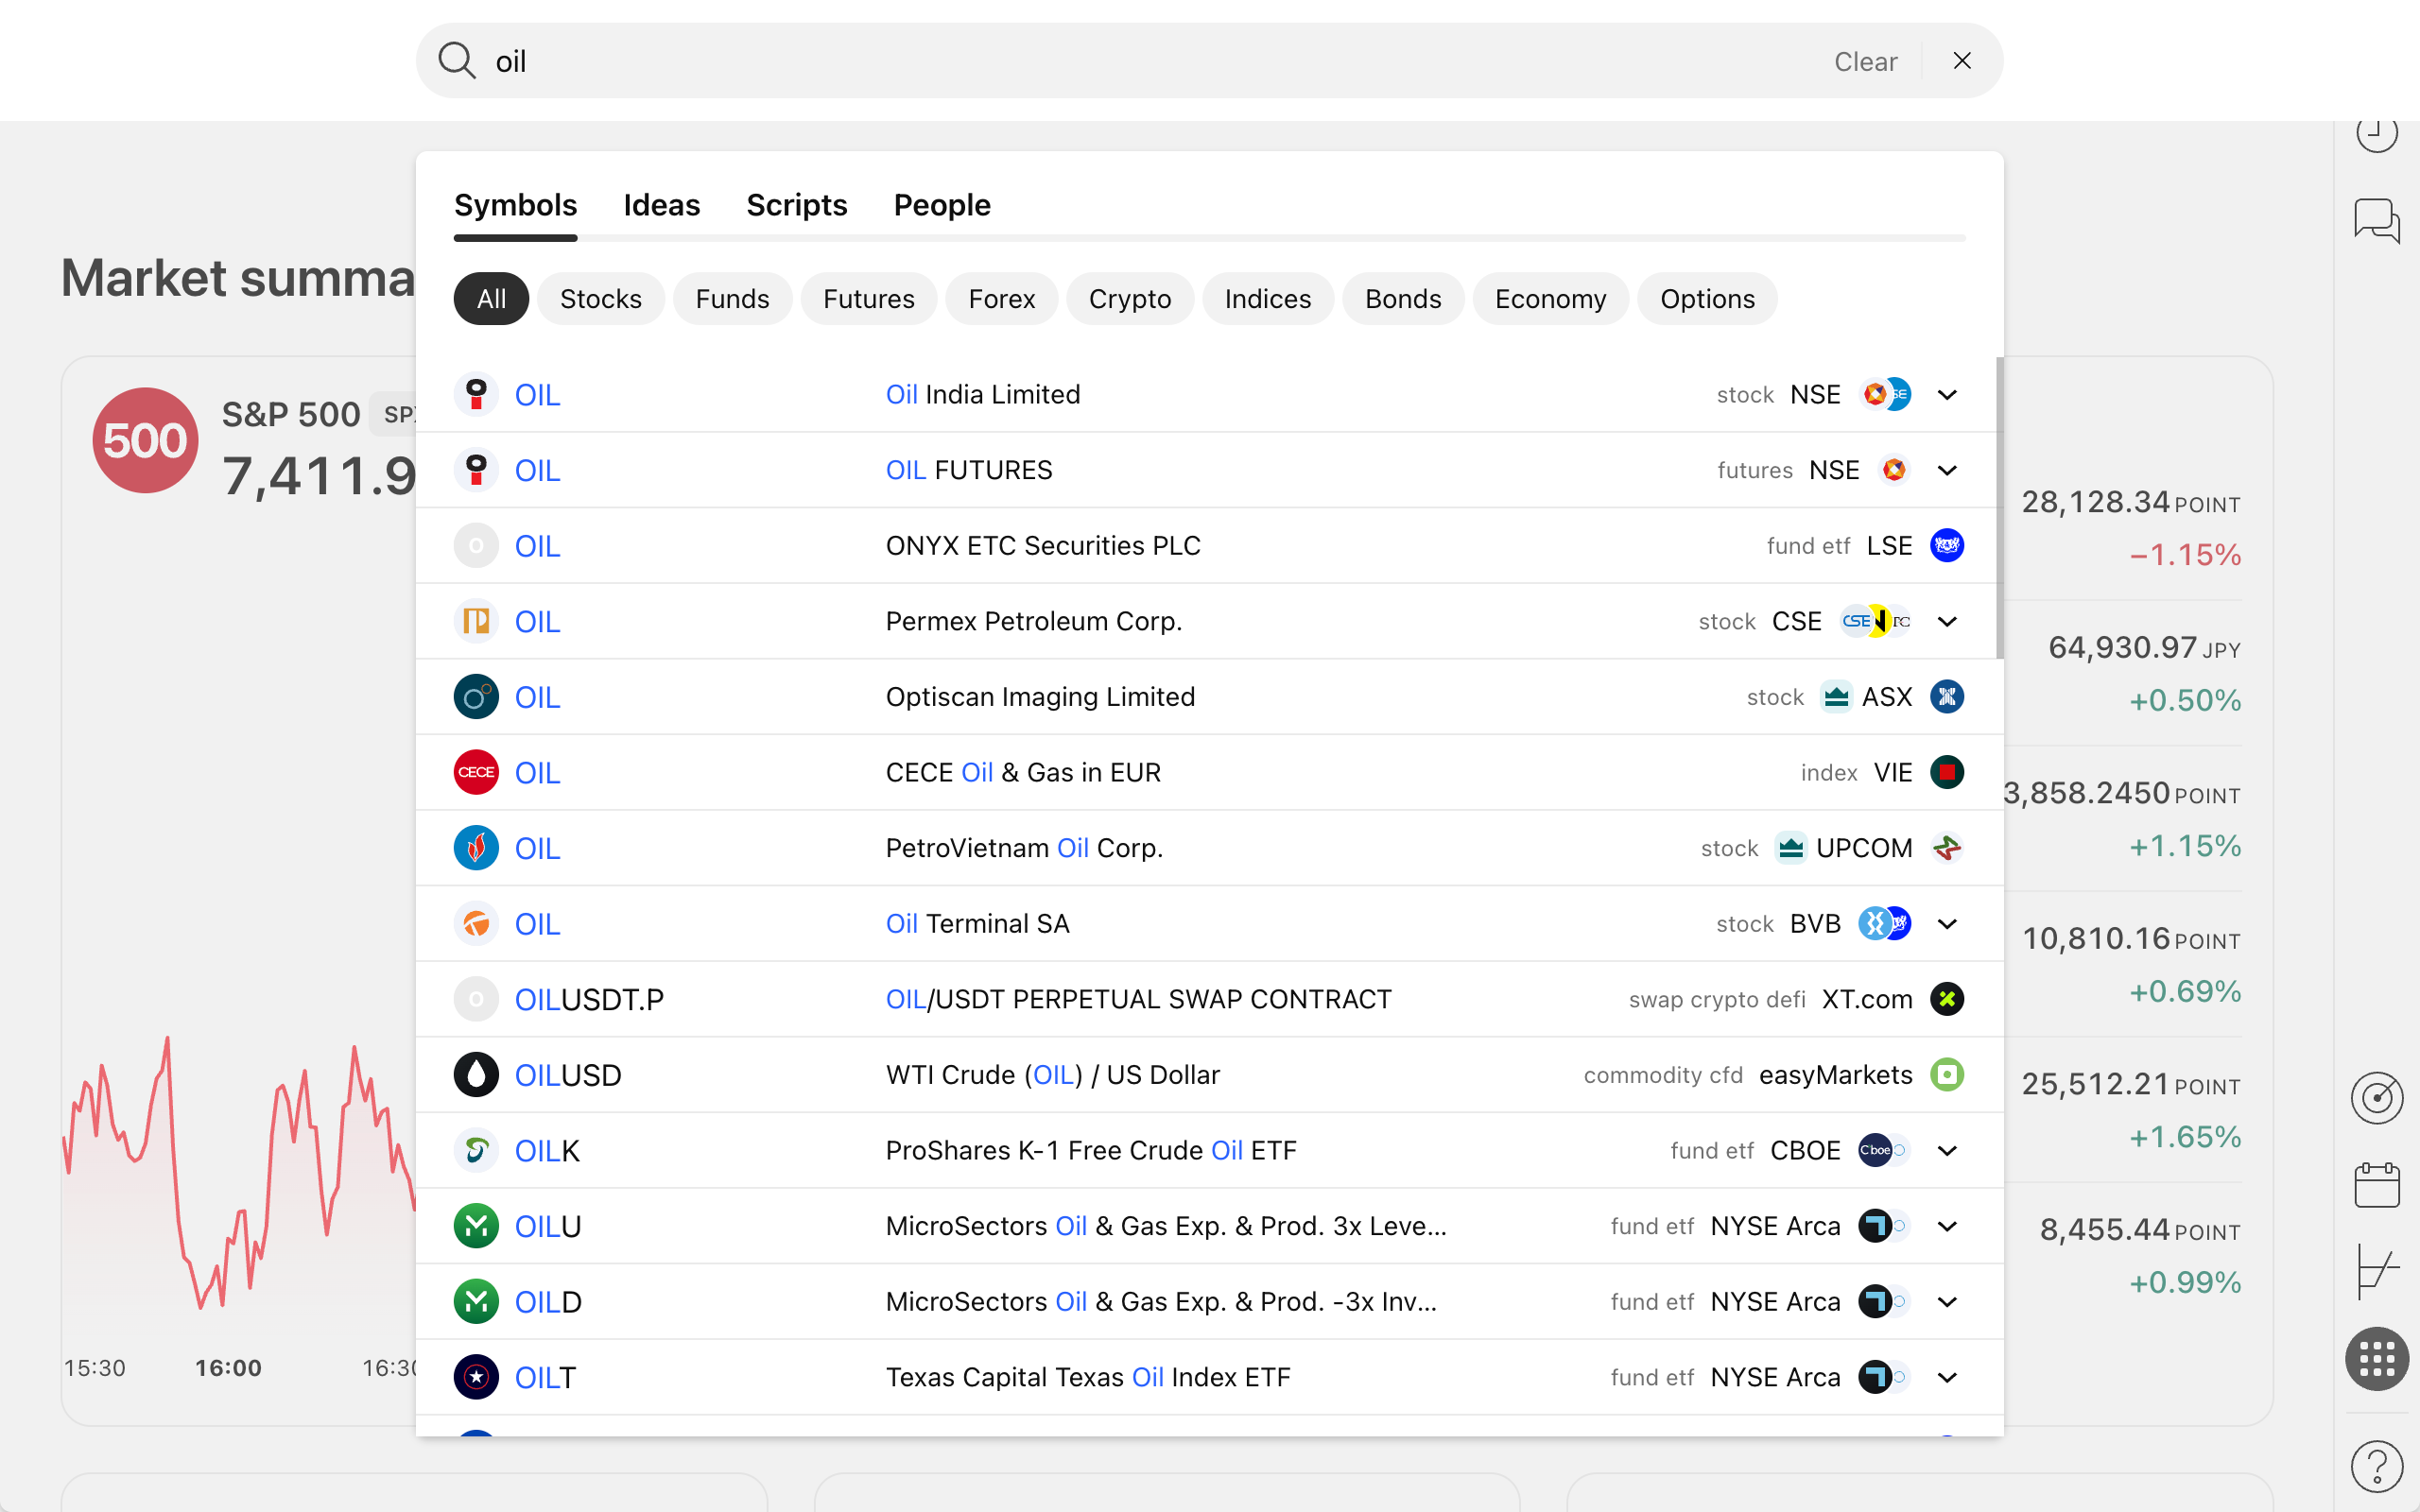Close the search dialog with X

(1962, 61)
